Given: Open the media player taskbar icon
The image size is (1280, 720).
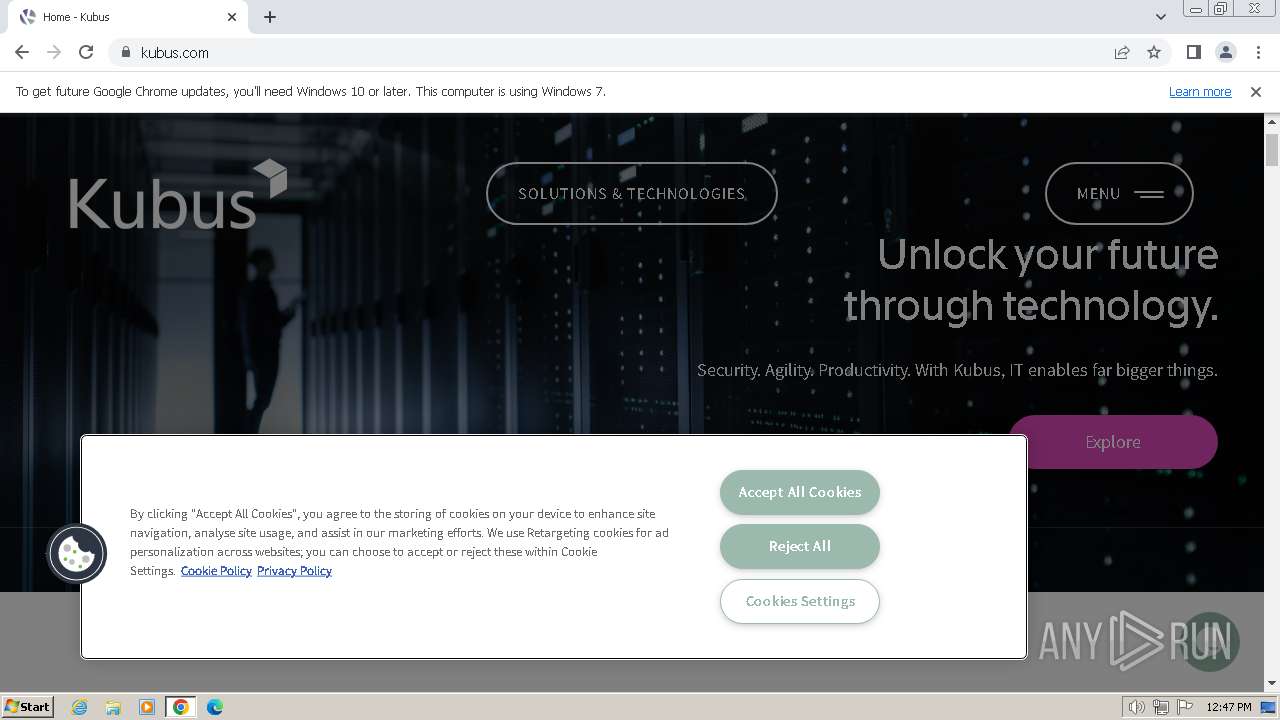Looking at the screenshot, I should (x=147, y=707).
